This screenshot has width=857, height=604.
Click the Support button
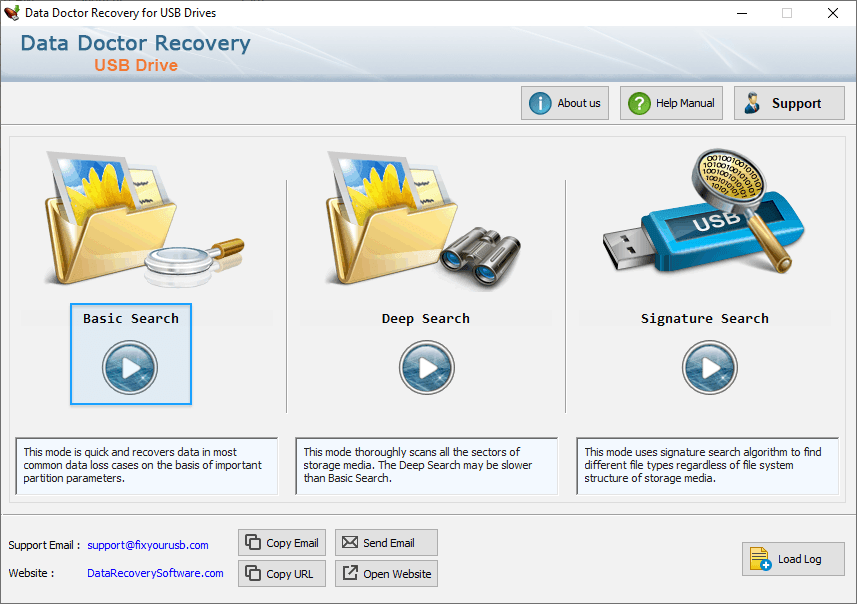789,103
